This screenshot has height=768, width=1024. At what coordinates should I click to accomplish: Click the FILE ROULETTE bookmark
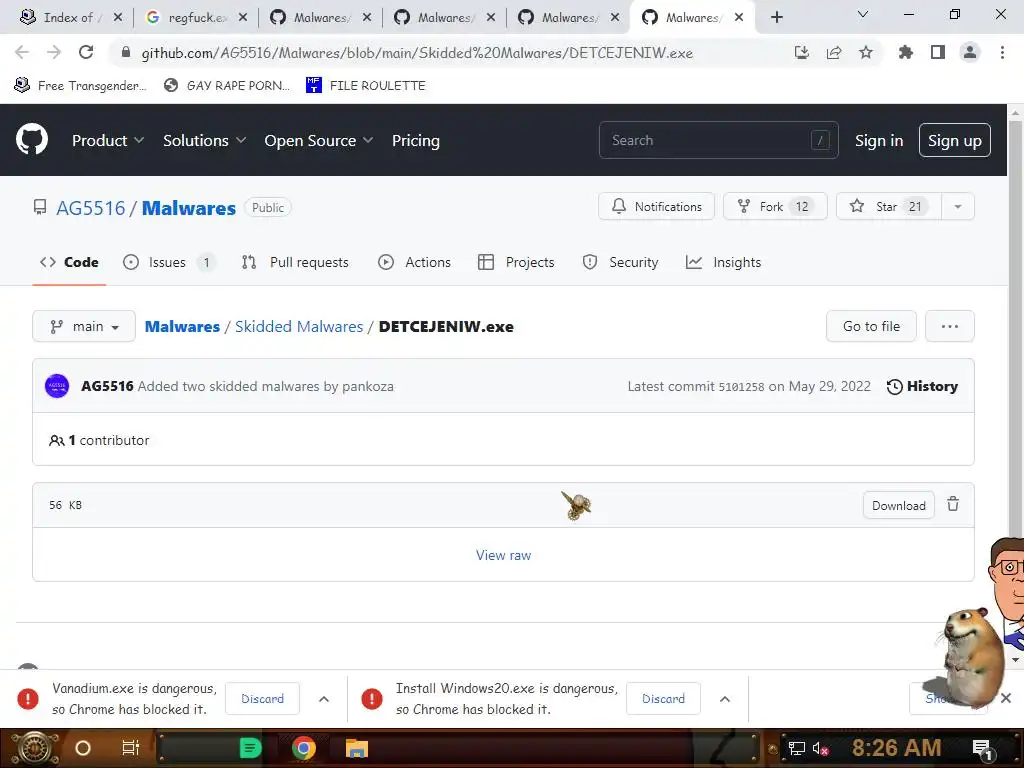point(366,86)
